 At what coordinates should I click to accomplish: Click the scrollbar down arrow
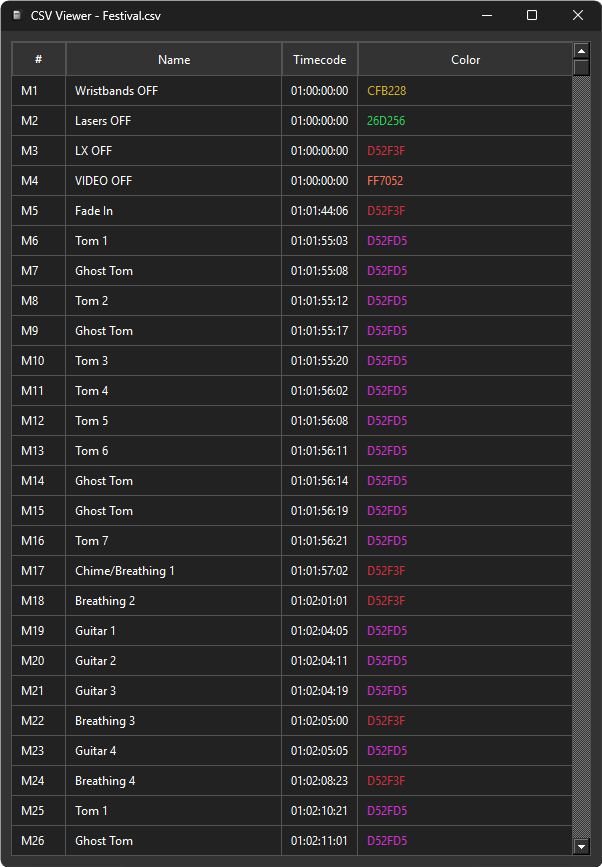(581, 847)
